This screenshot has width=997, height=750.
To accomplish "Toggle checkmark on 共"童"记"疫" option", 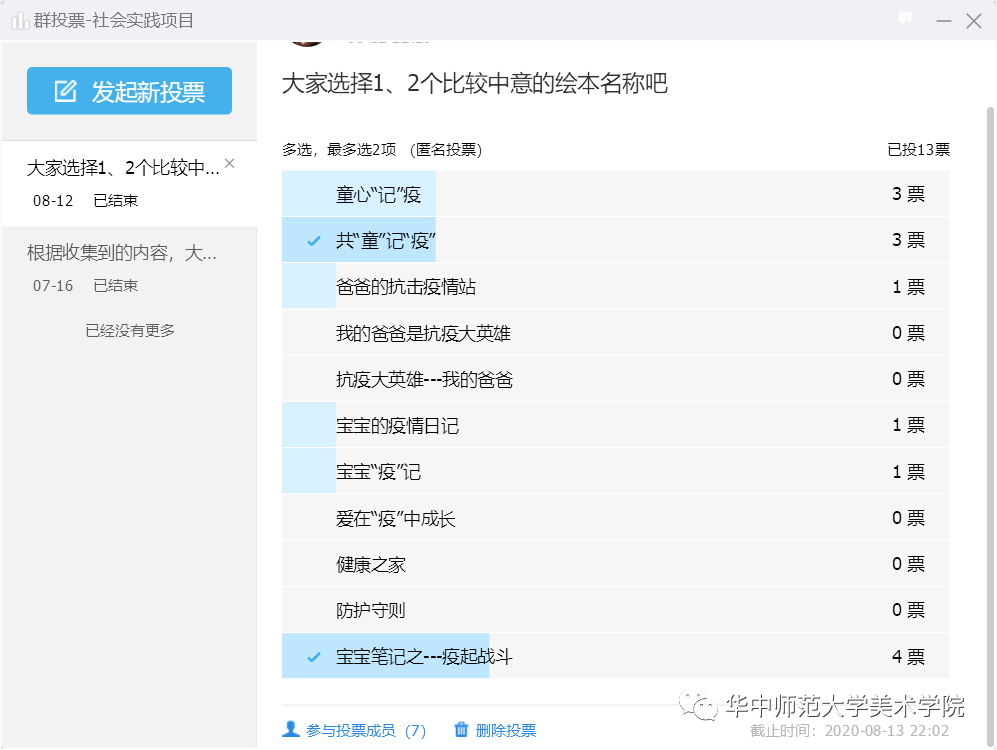I will [314, 241].
